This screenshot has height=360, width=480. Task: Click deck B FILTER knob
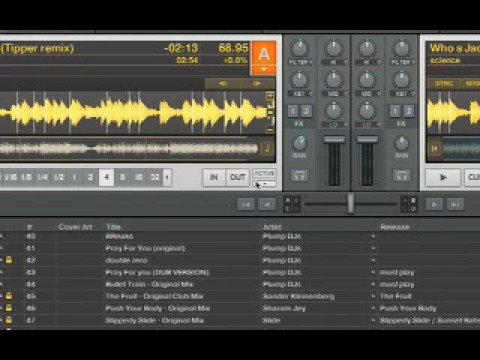[402, 49]
